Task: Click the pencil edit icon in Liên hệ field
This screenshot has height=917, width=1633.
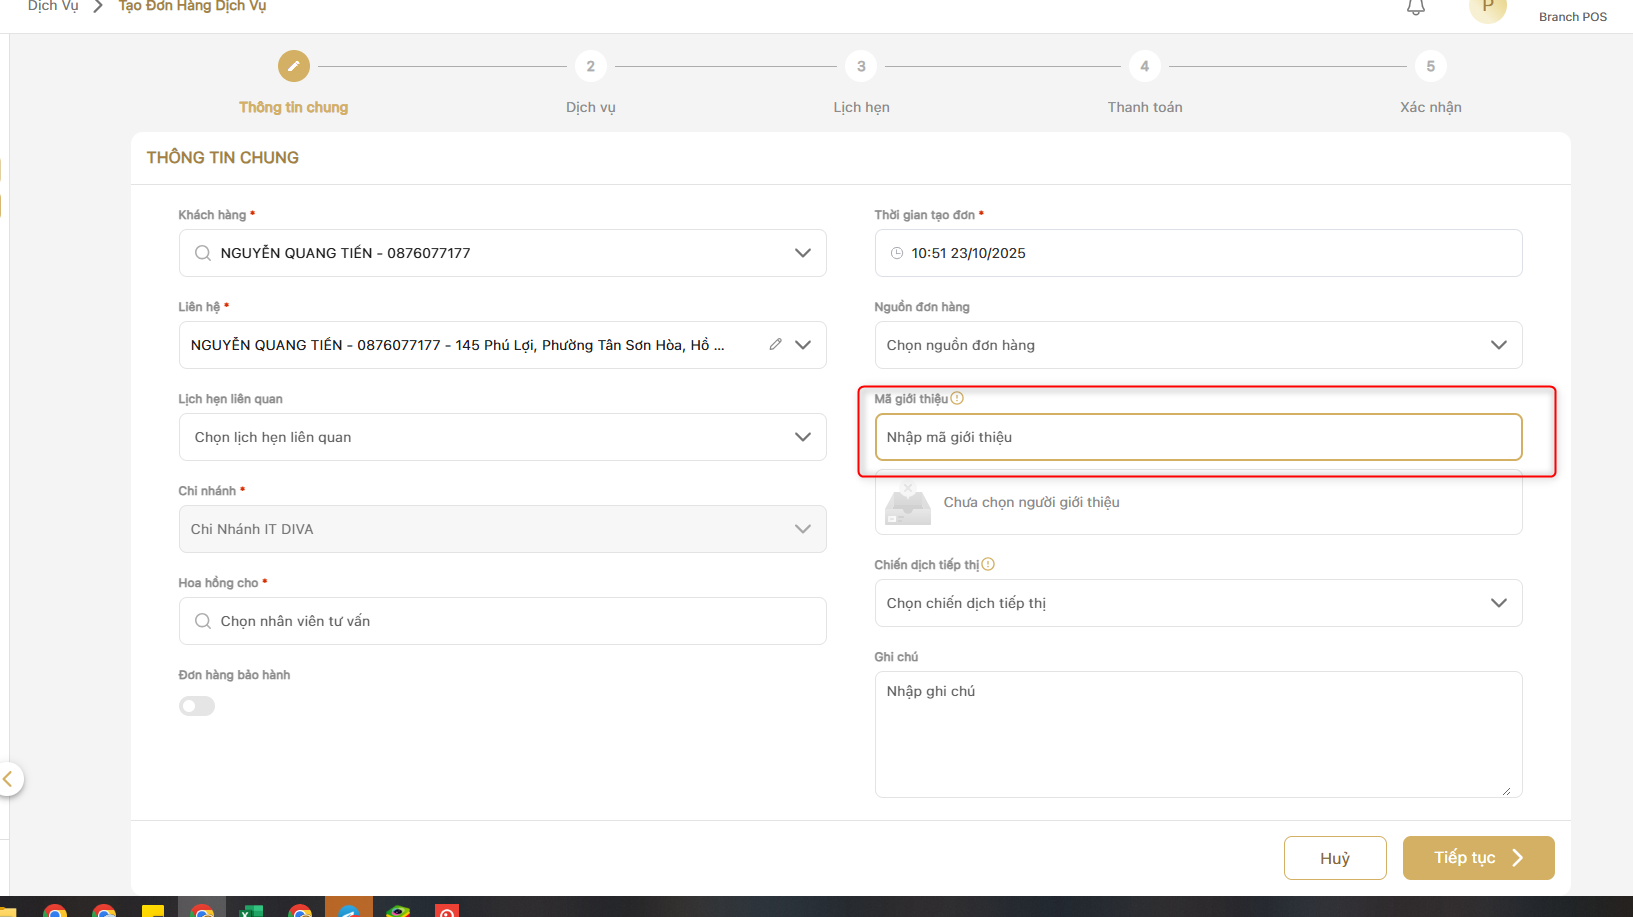Action: (x=775, y=344)
